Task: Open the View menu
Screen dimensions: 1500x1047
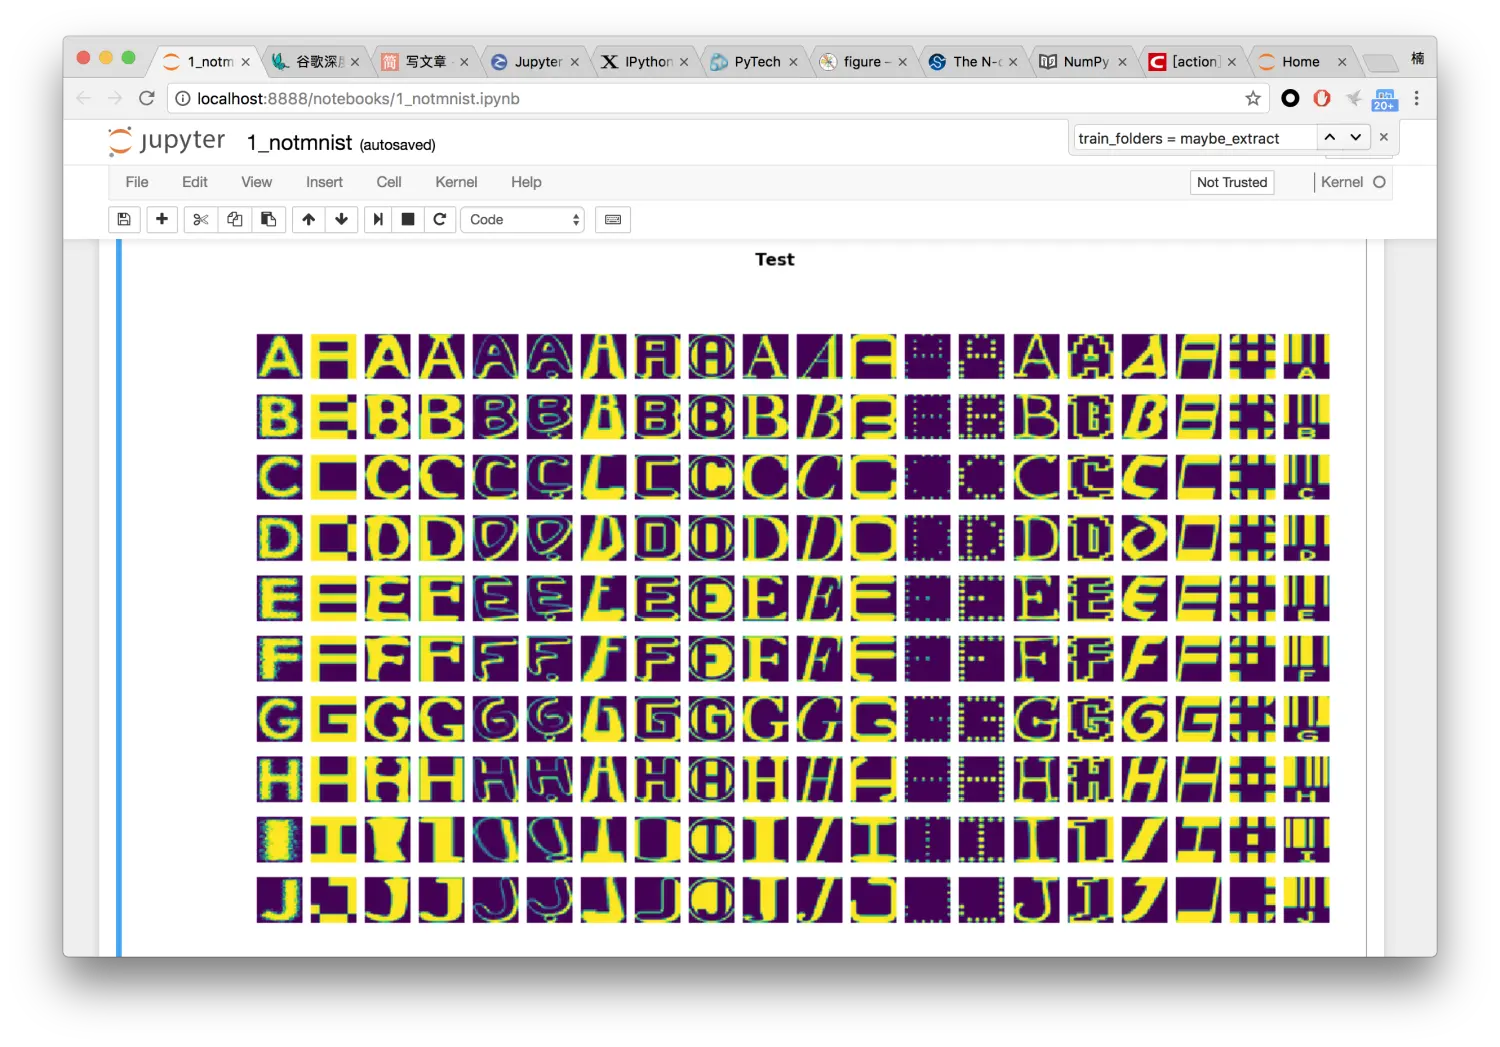Action: [257, 182]
